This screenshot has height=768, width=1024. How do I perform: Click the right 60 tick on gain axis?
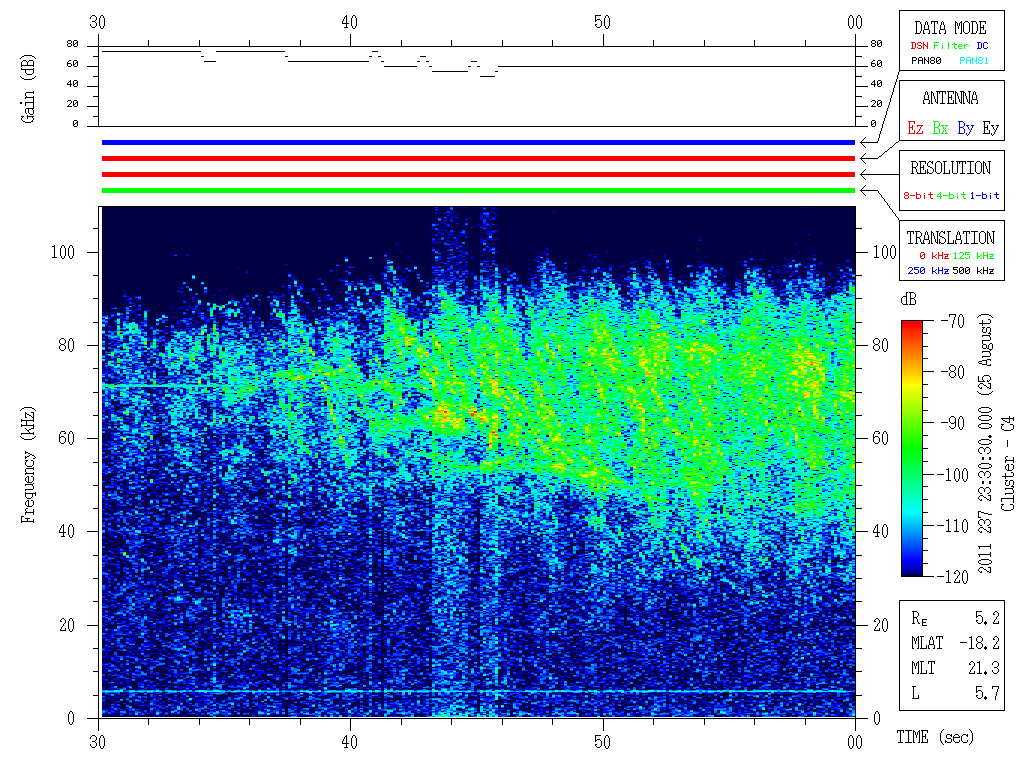click(x=876, y=64)
